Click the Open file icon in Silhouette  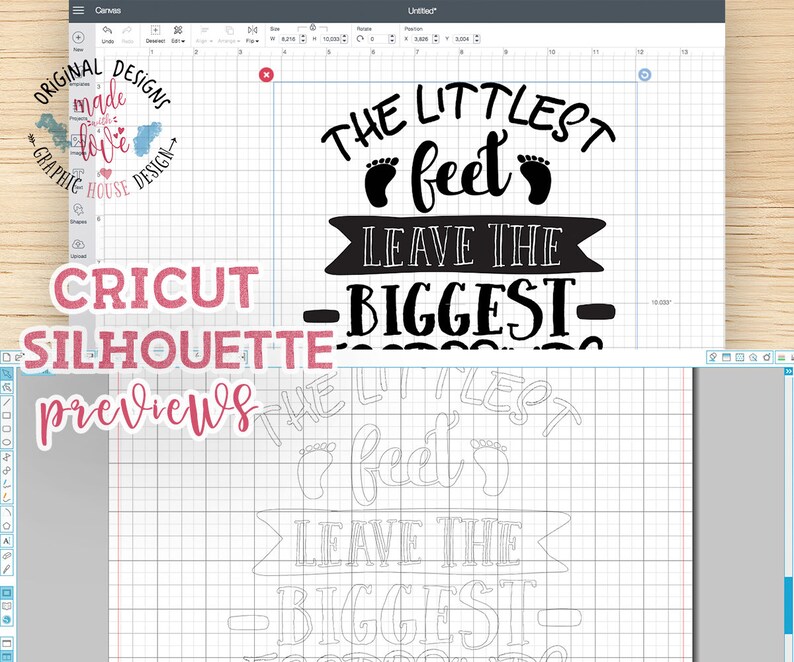tap(19, 358)
